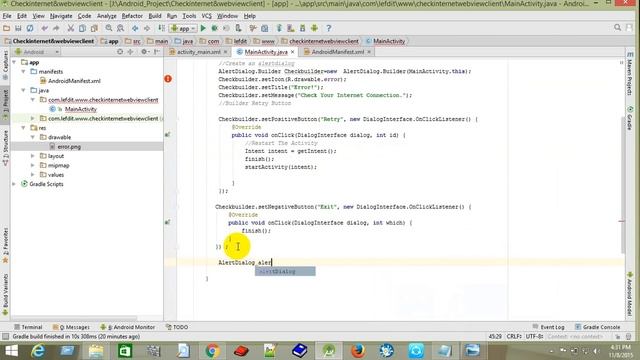Click the green Run play button
The width and height of the screenshot is (640, 360).
pos(203,28)
